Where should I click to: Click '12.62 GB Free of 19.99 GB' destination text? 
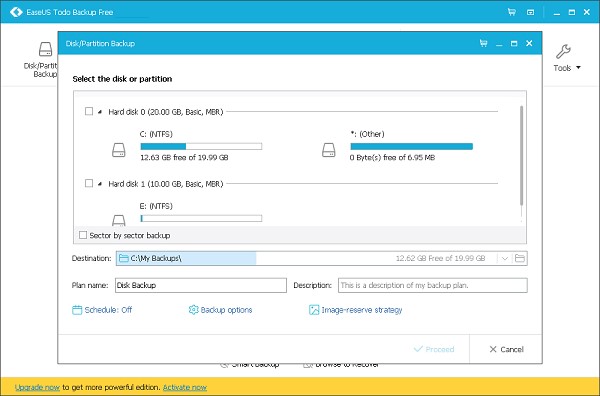[440, 258]
